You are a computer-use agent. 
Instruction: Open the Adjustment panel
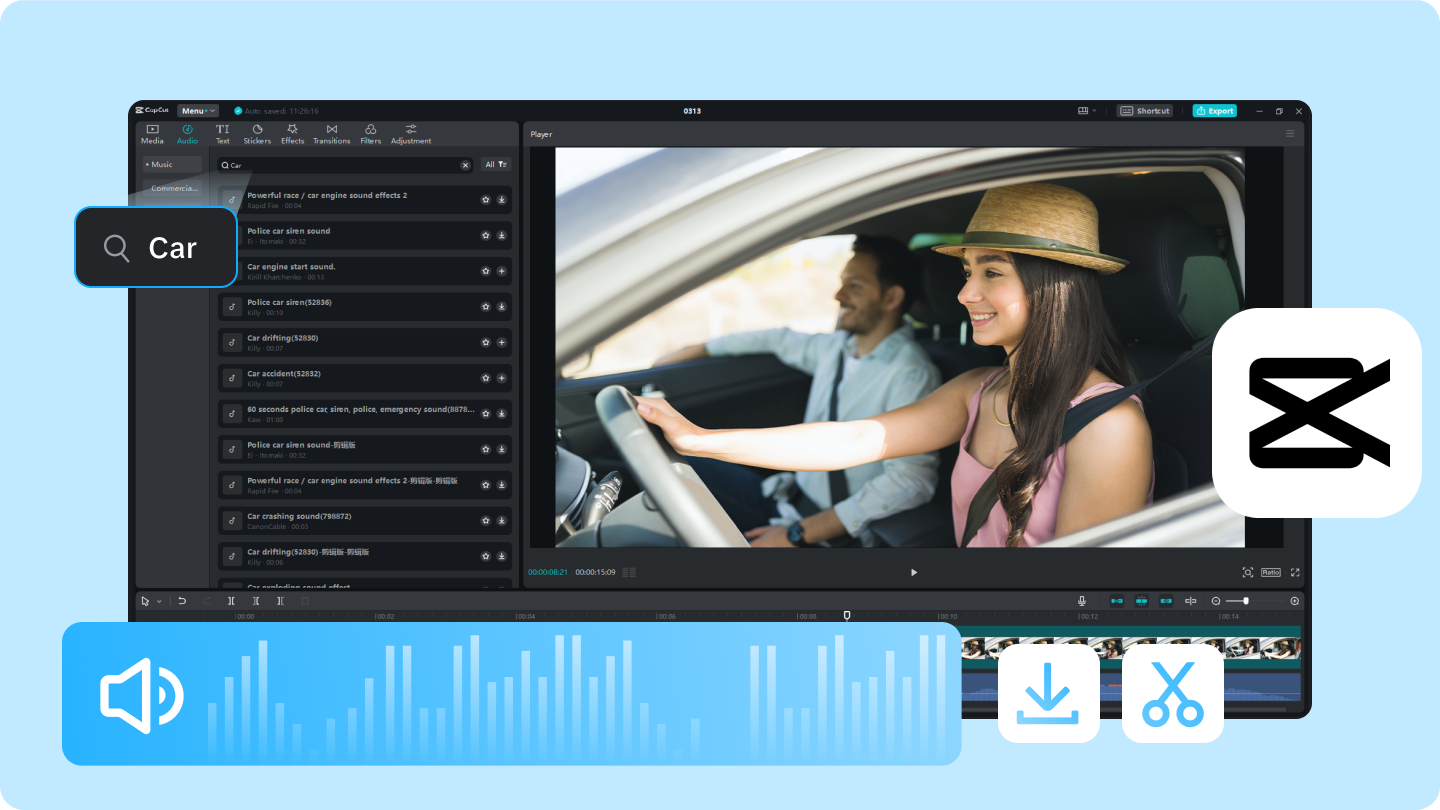[411, 133]
